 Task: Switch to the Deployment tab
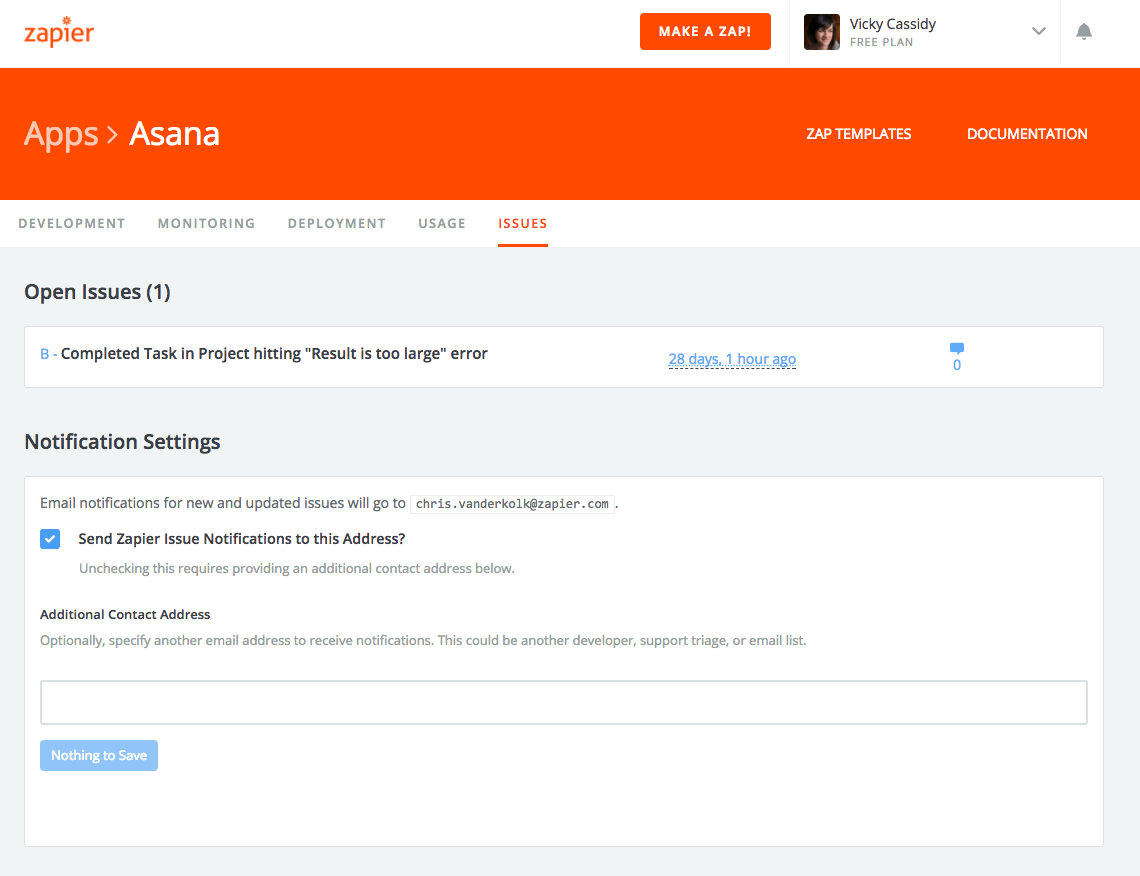pyautogui.click(x=337, y=223)
